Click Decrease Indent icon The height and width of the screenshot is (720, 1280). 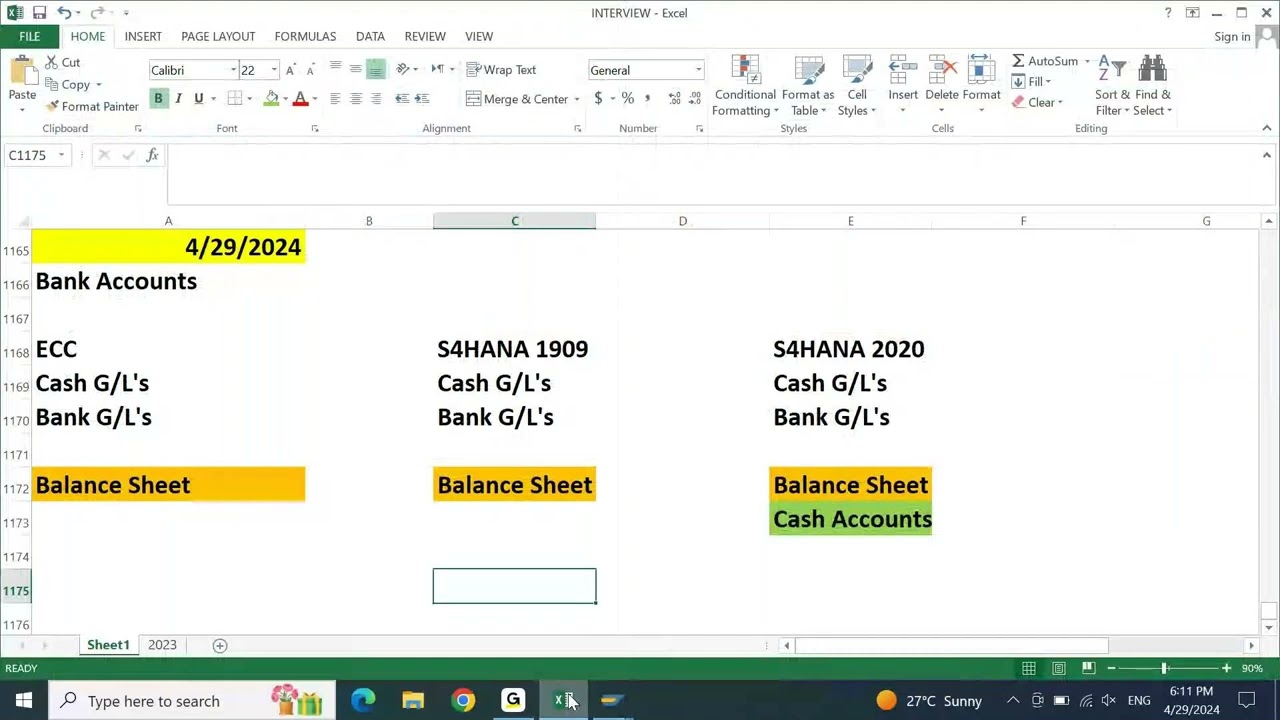402,98
